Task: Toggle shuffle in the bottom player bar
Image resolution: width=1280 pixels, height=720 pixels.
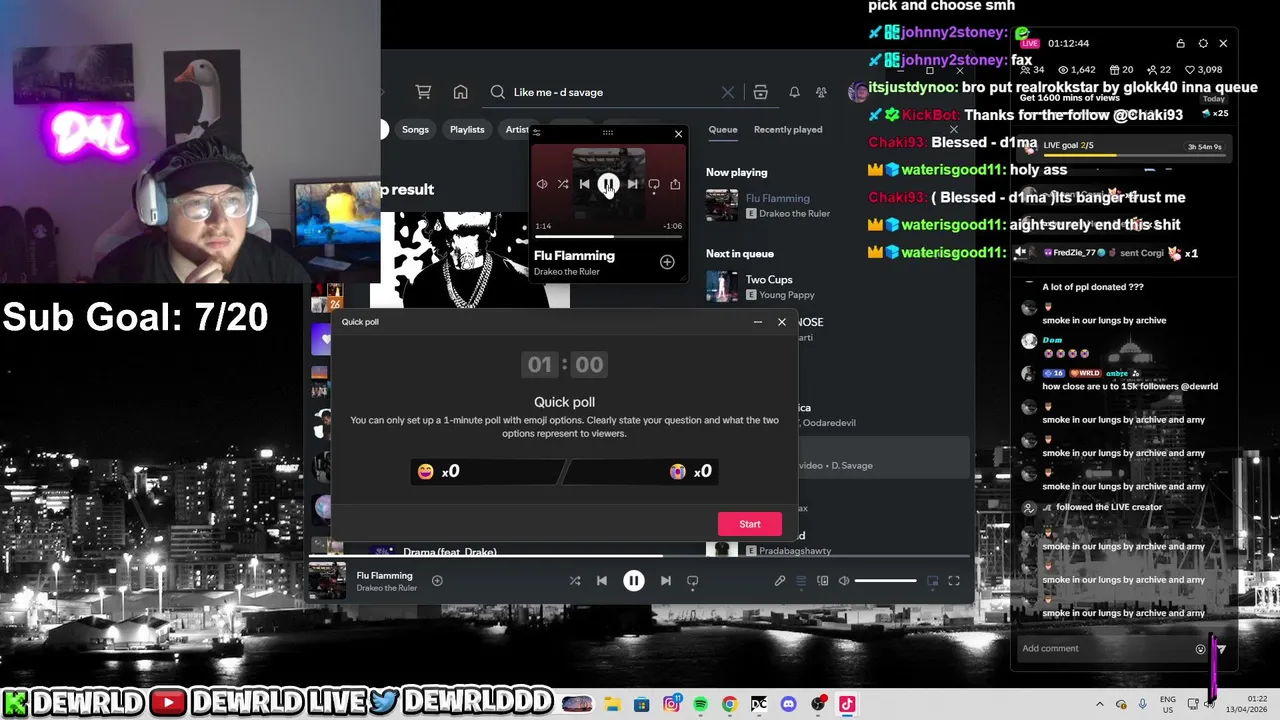Action: point(575,580)
